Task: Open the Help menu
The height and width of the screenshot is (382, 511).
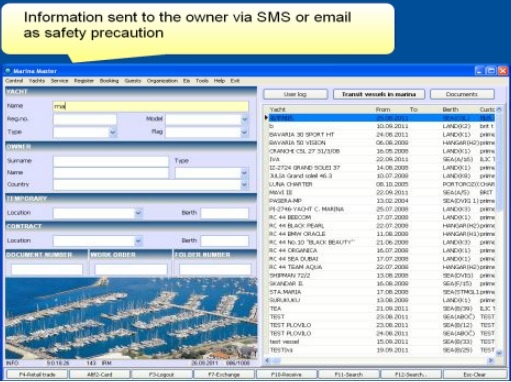Action: click(x=219, y=81)
